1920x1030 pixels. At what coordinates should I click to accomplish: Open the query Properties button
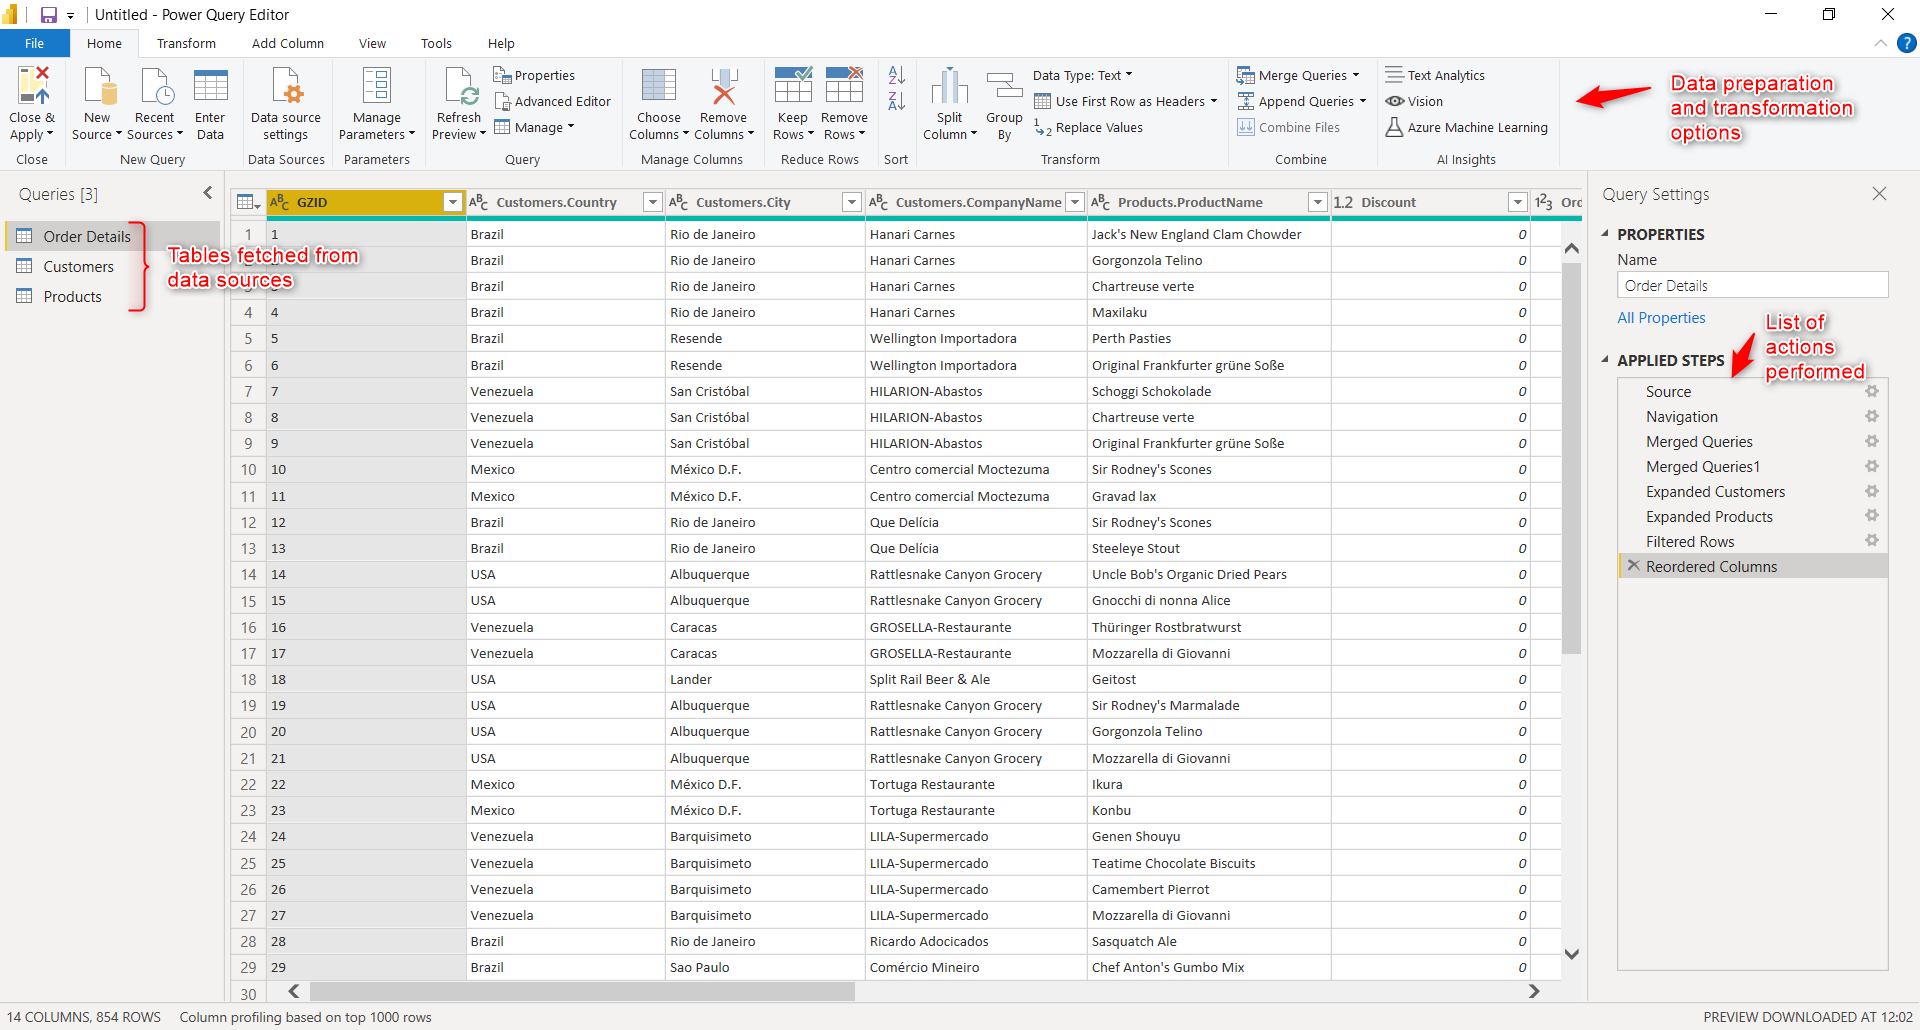click(534, 75)
